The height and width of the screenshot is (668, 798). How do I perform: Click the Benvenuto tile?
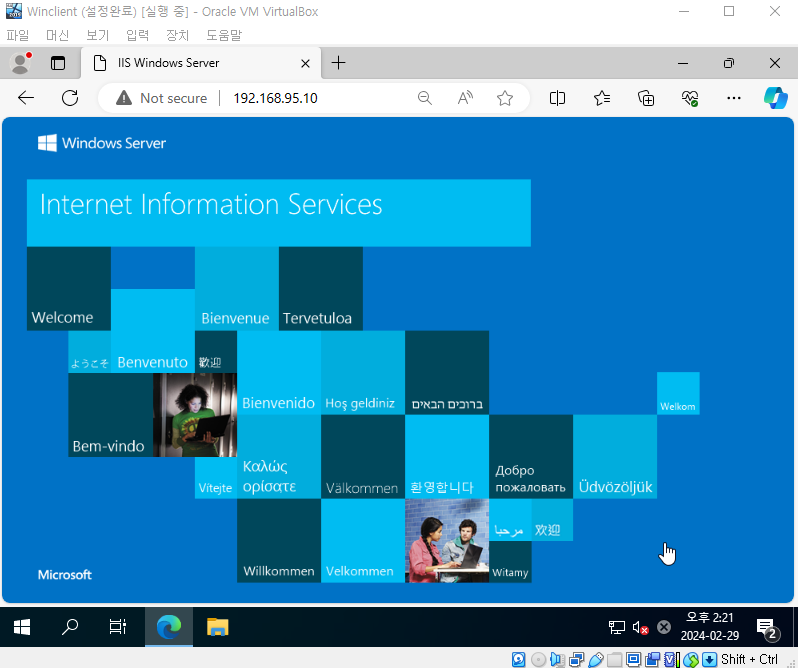153,331
